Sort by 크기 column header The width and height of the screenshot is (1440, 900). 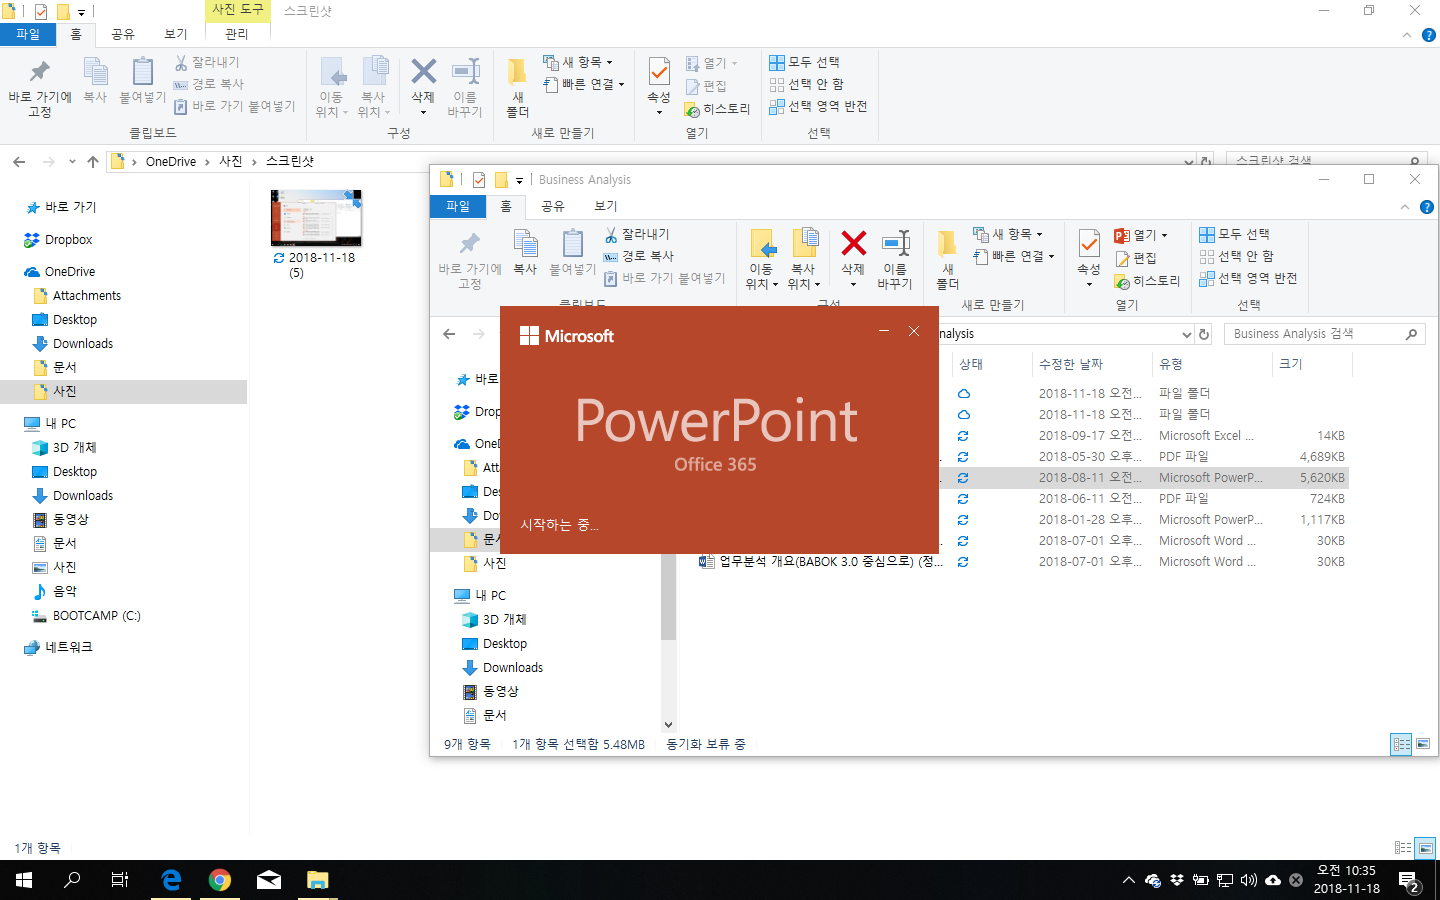pos(1311,364)
